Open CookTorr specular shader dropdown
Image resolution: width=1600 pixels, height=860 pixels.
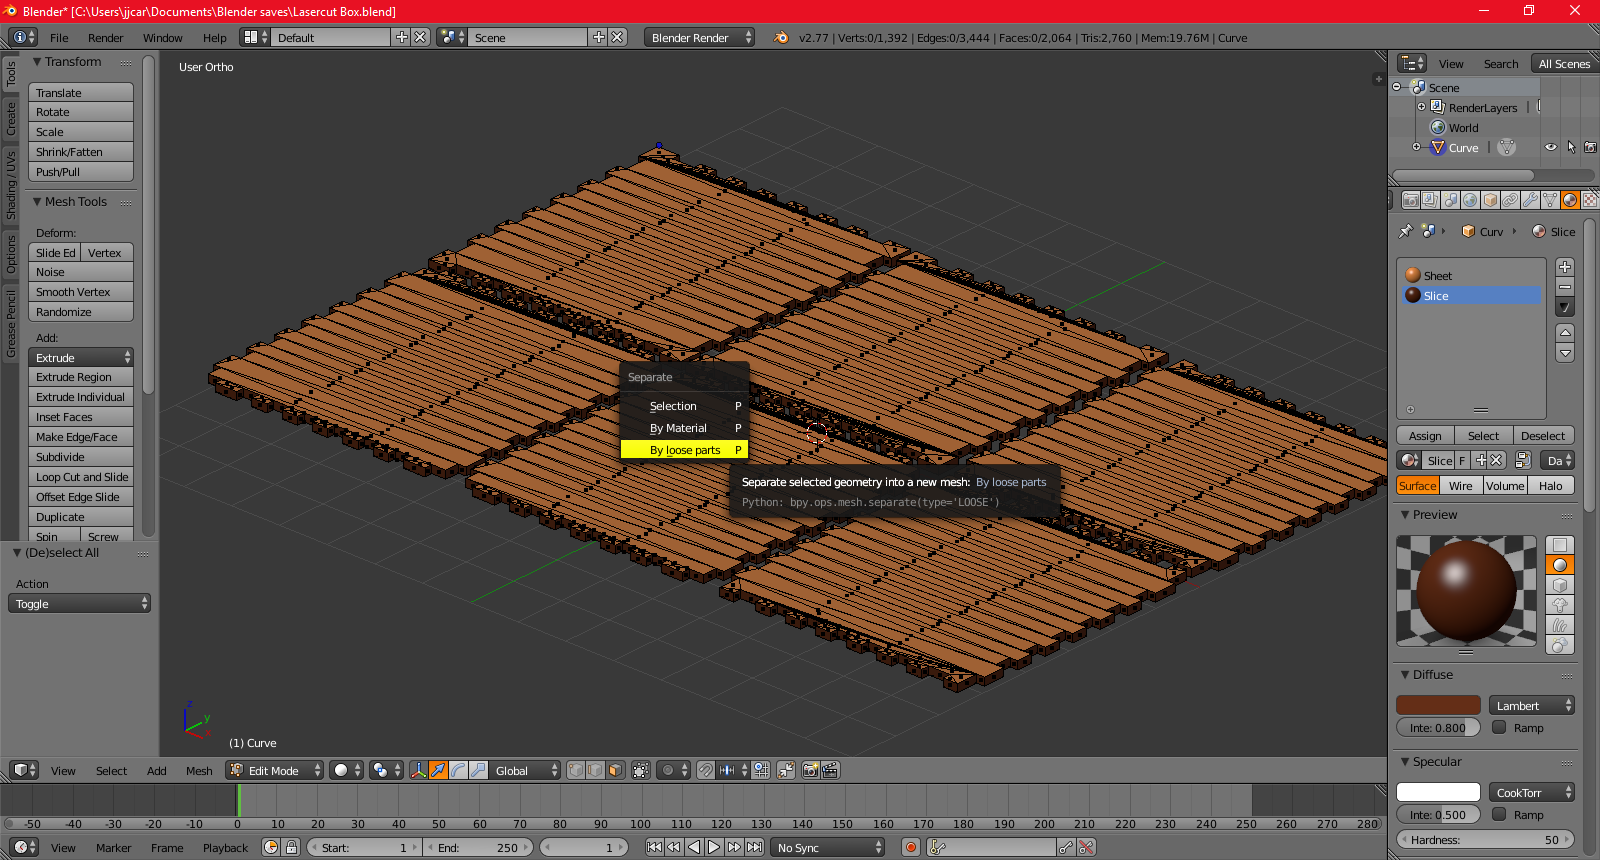click(x=1531, y=793)
